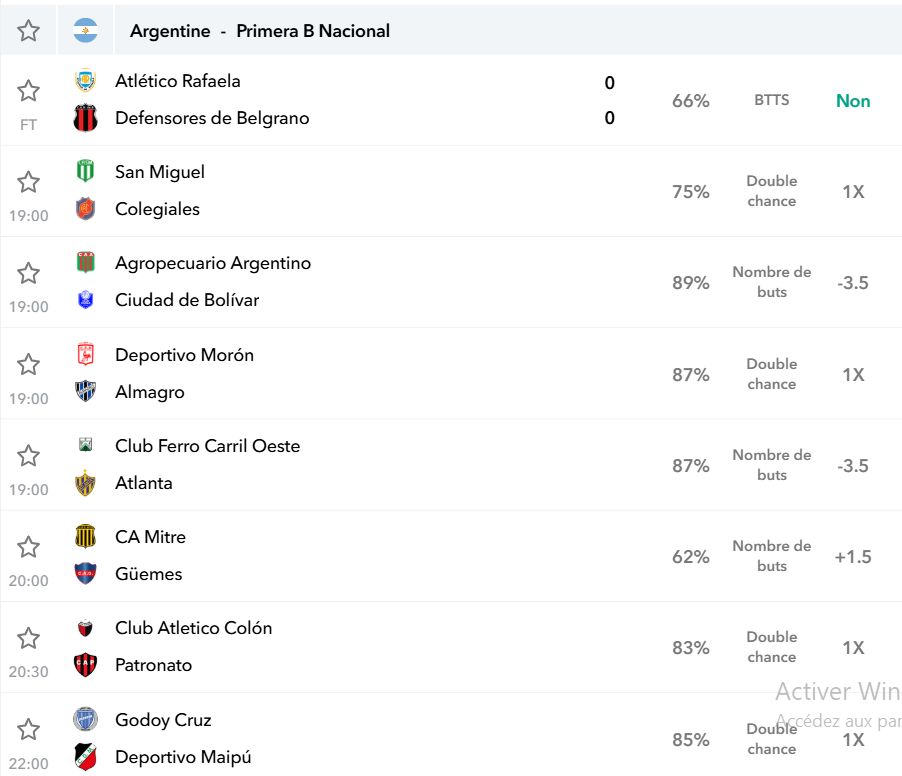Open Argentine Primera B Nacional league title
The image size is (902, 776).
(x=259, y=30)
